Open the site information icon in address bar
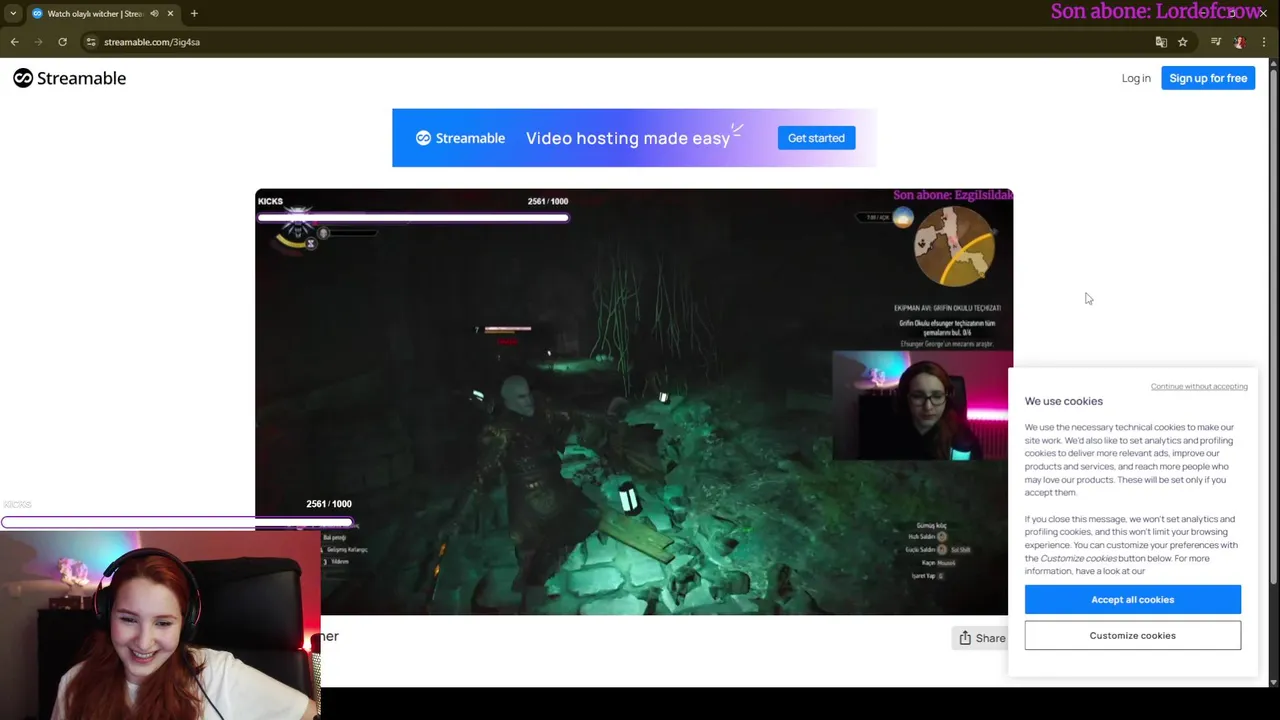This screenshot has height=720, width=1280. pyautogui.click(x=91, y=42)
